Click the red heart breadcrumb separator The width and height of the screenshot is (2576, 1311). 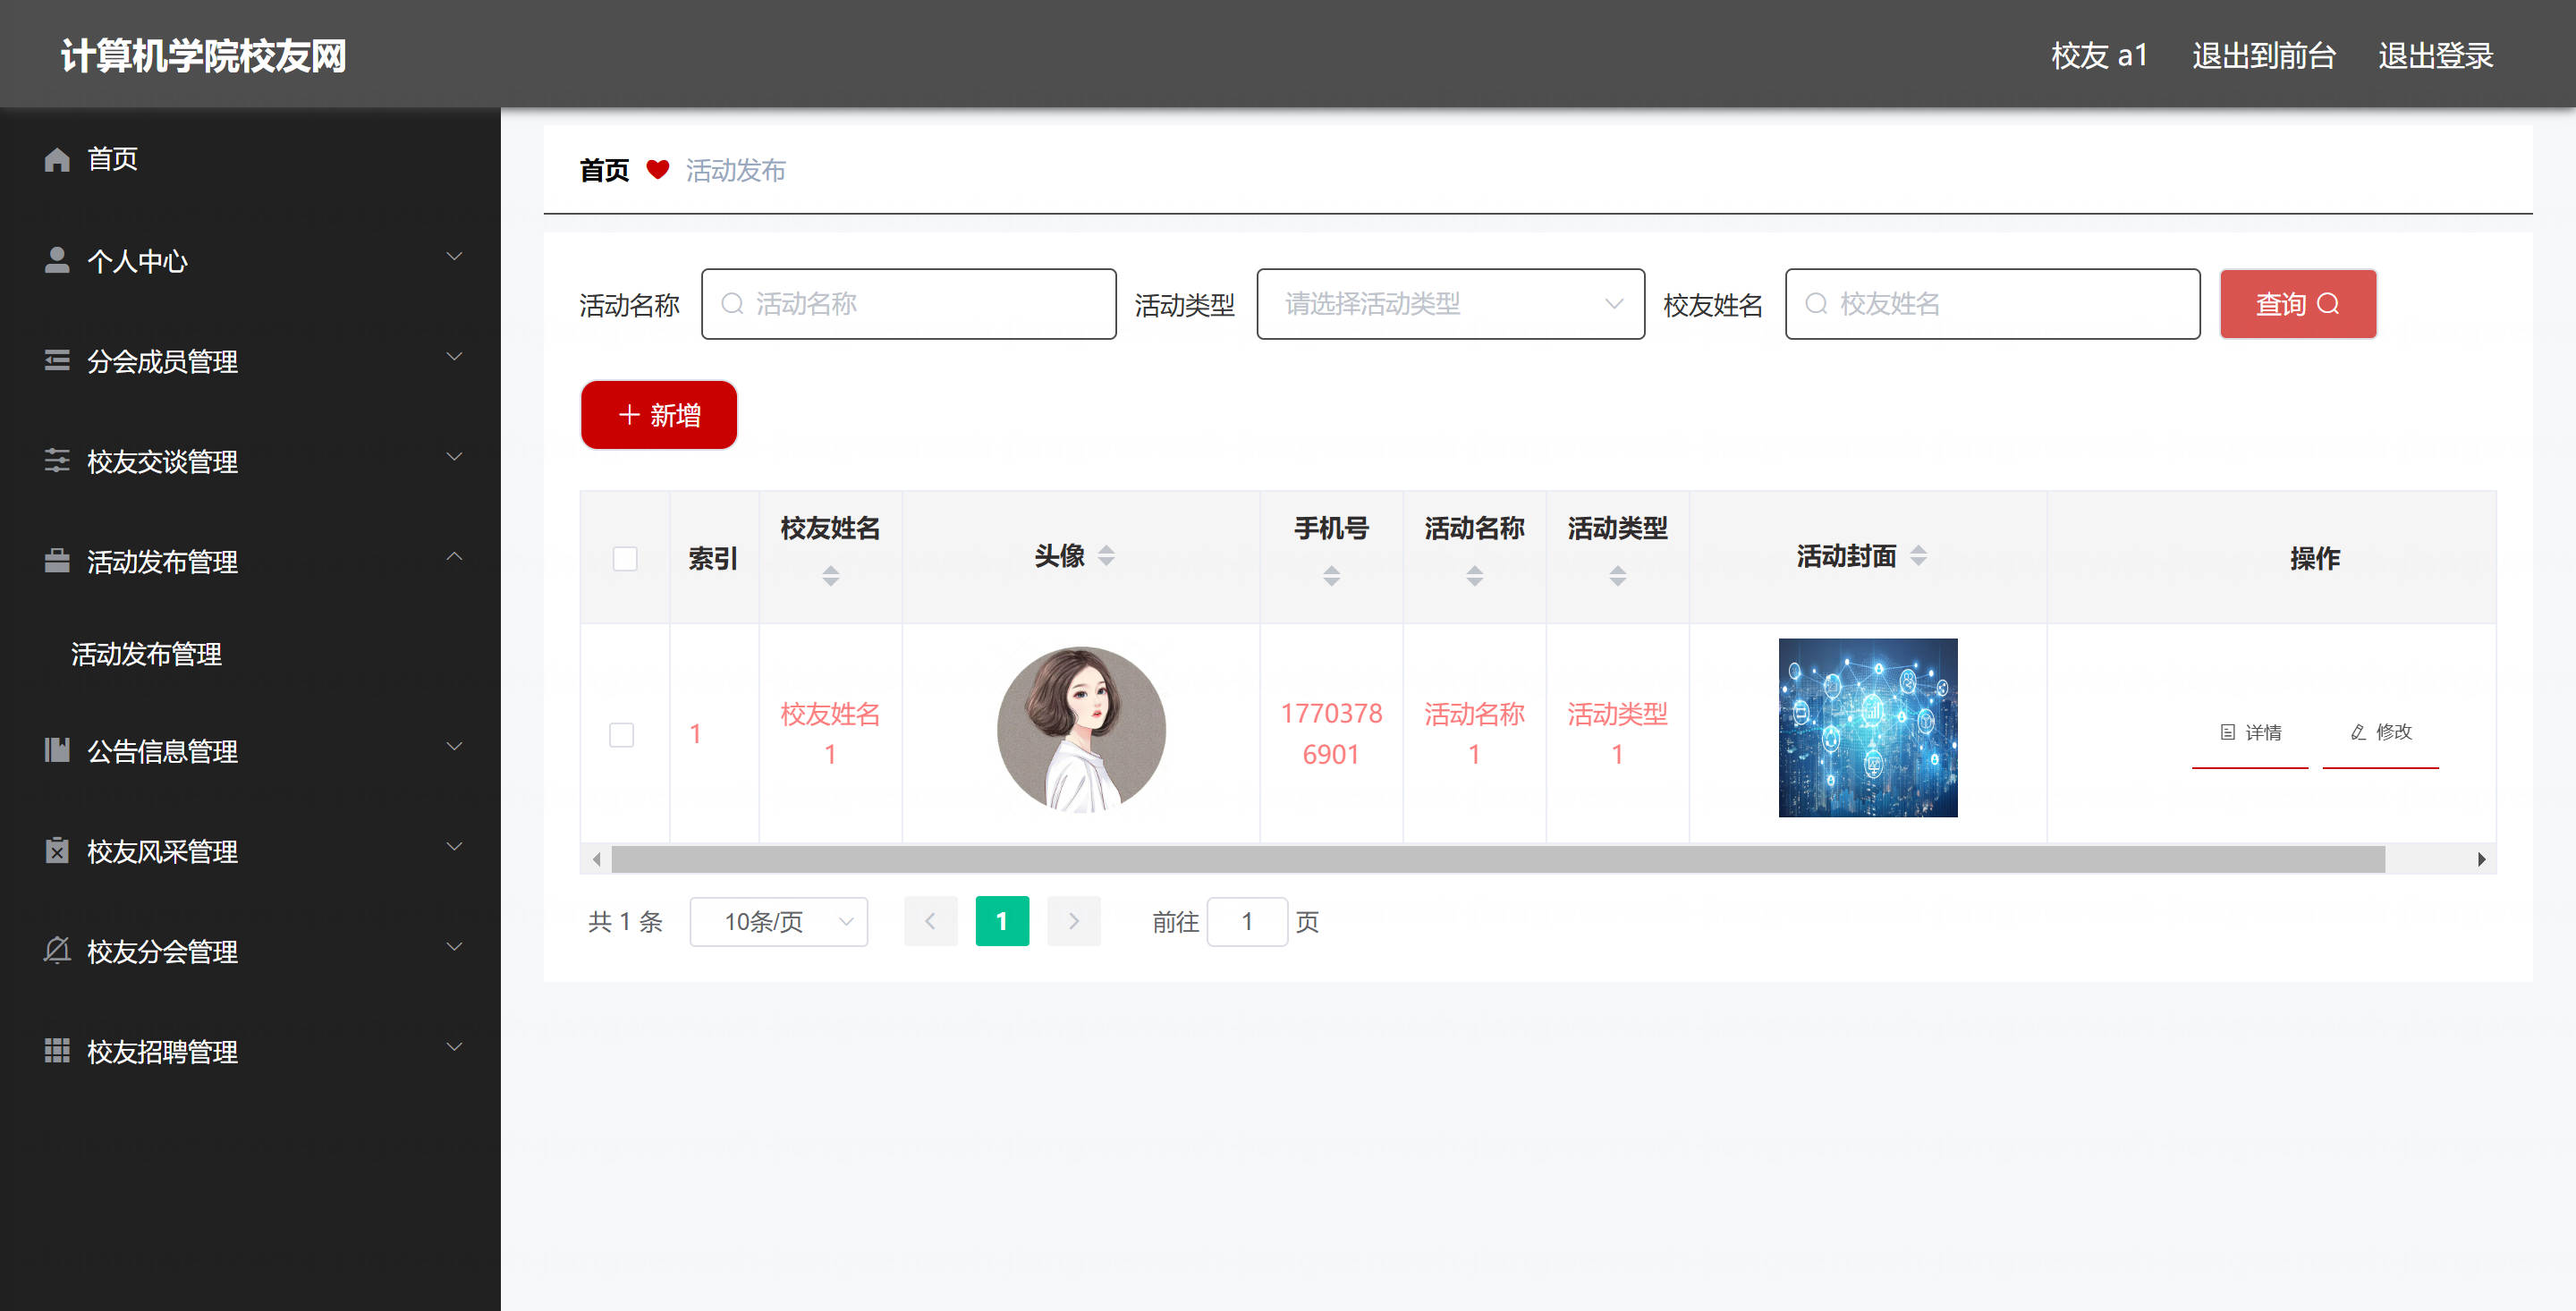[x=657, y=170]
